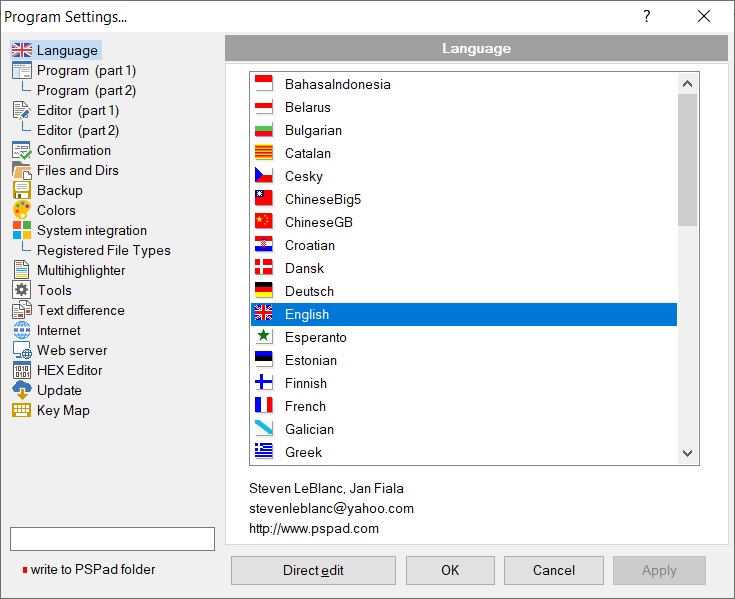The image size is (735, 599).
Task: Click the Danish flag beside Dansk
Action: [x=263, y=268]
